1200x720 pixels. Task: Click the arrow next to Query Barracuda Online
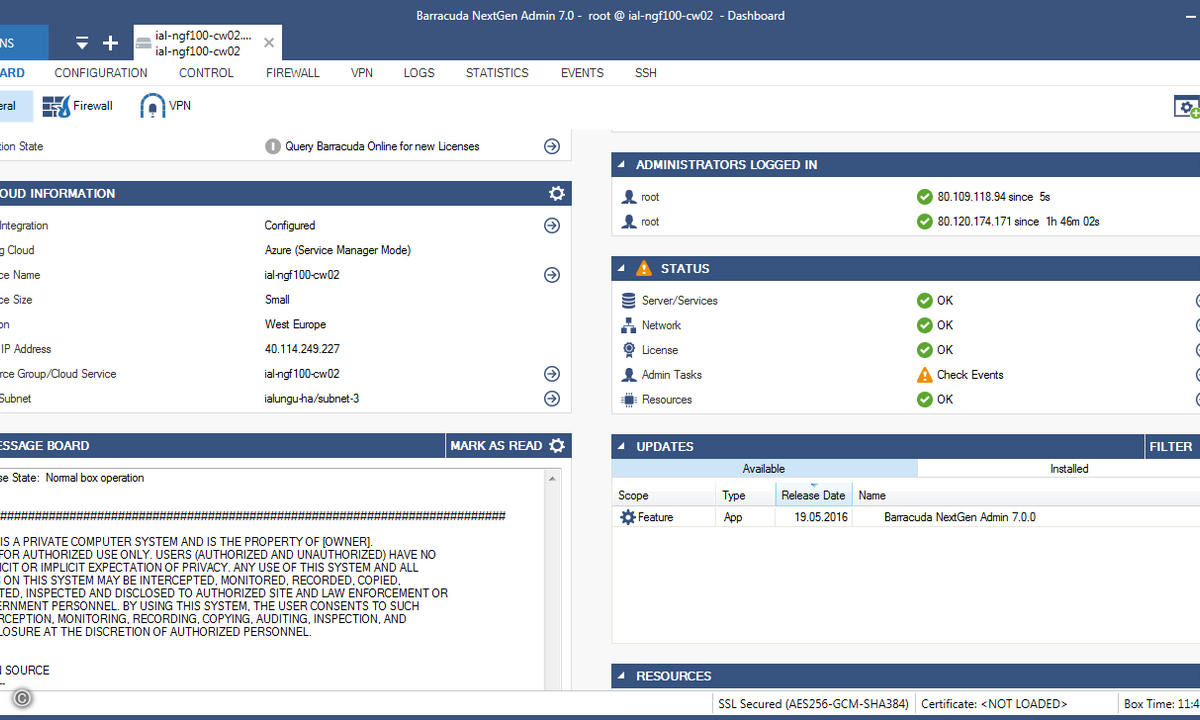point(552,146)
